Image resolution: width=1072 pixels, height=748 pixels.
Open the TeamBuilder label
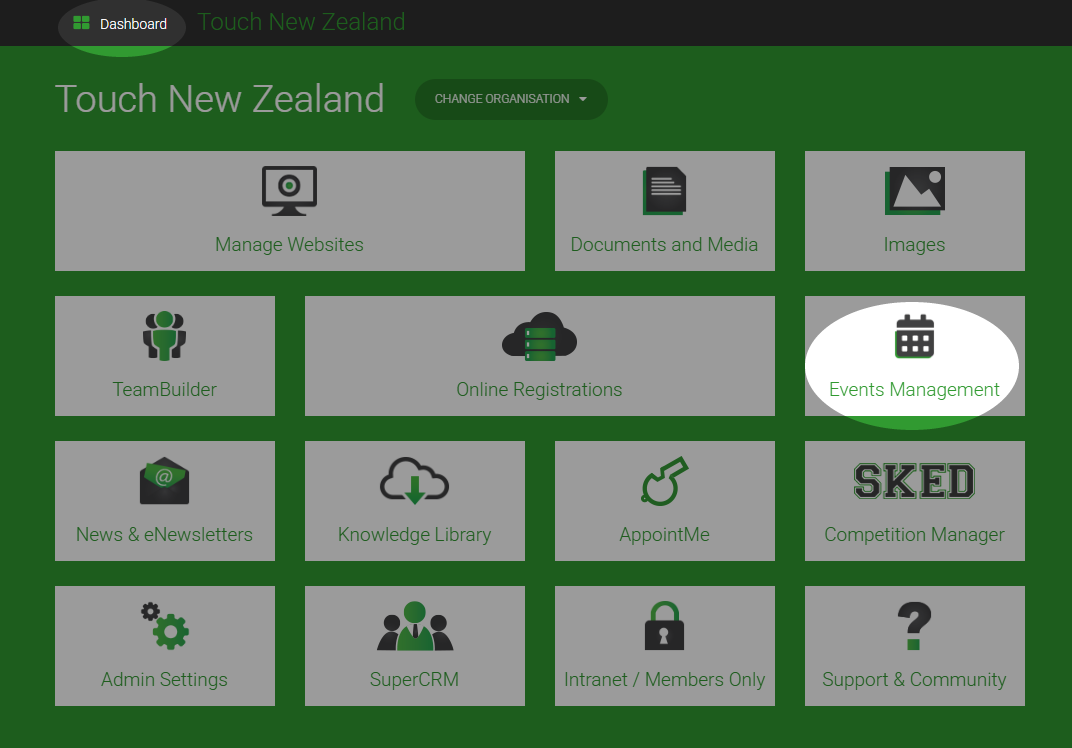point(165,389)
